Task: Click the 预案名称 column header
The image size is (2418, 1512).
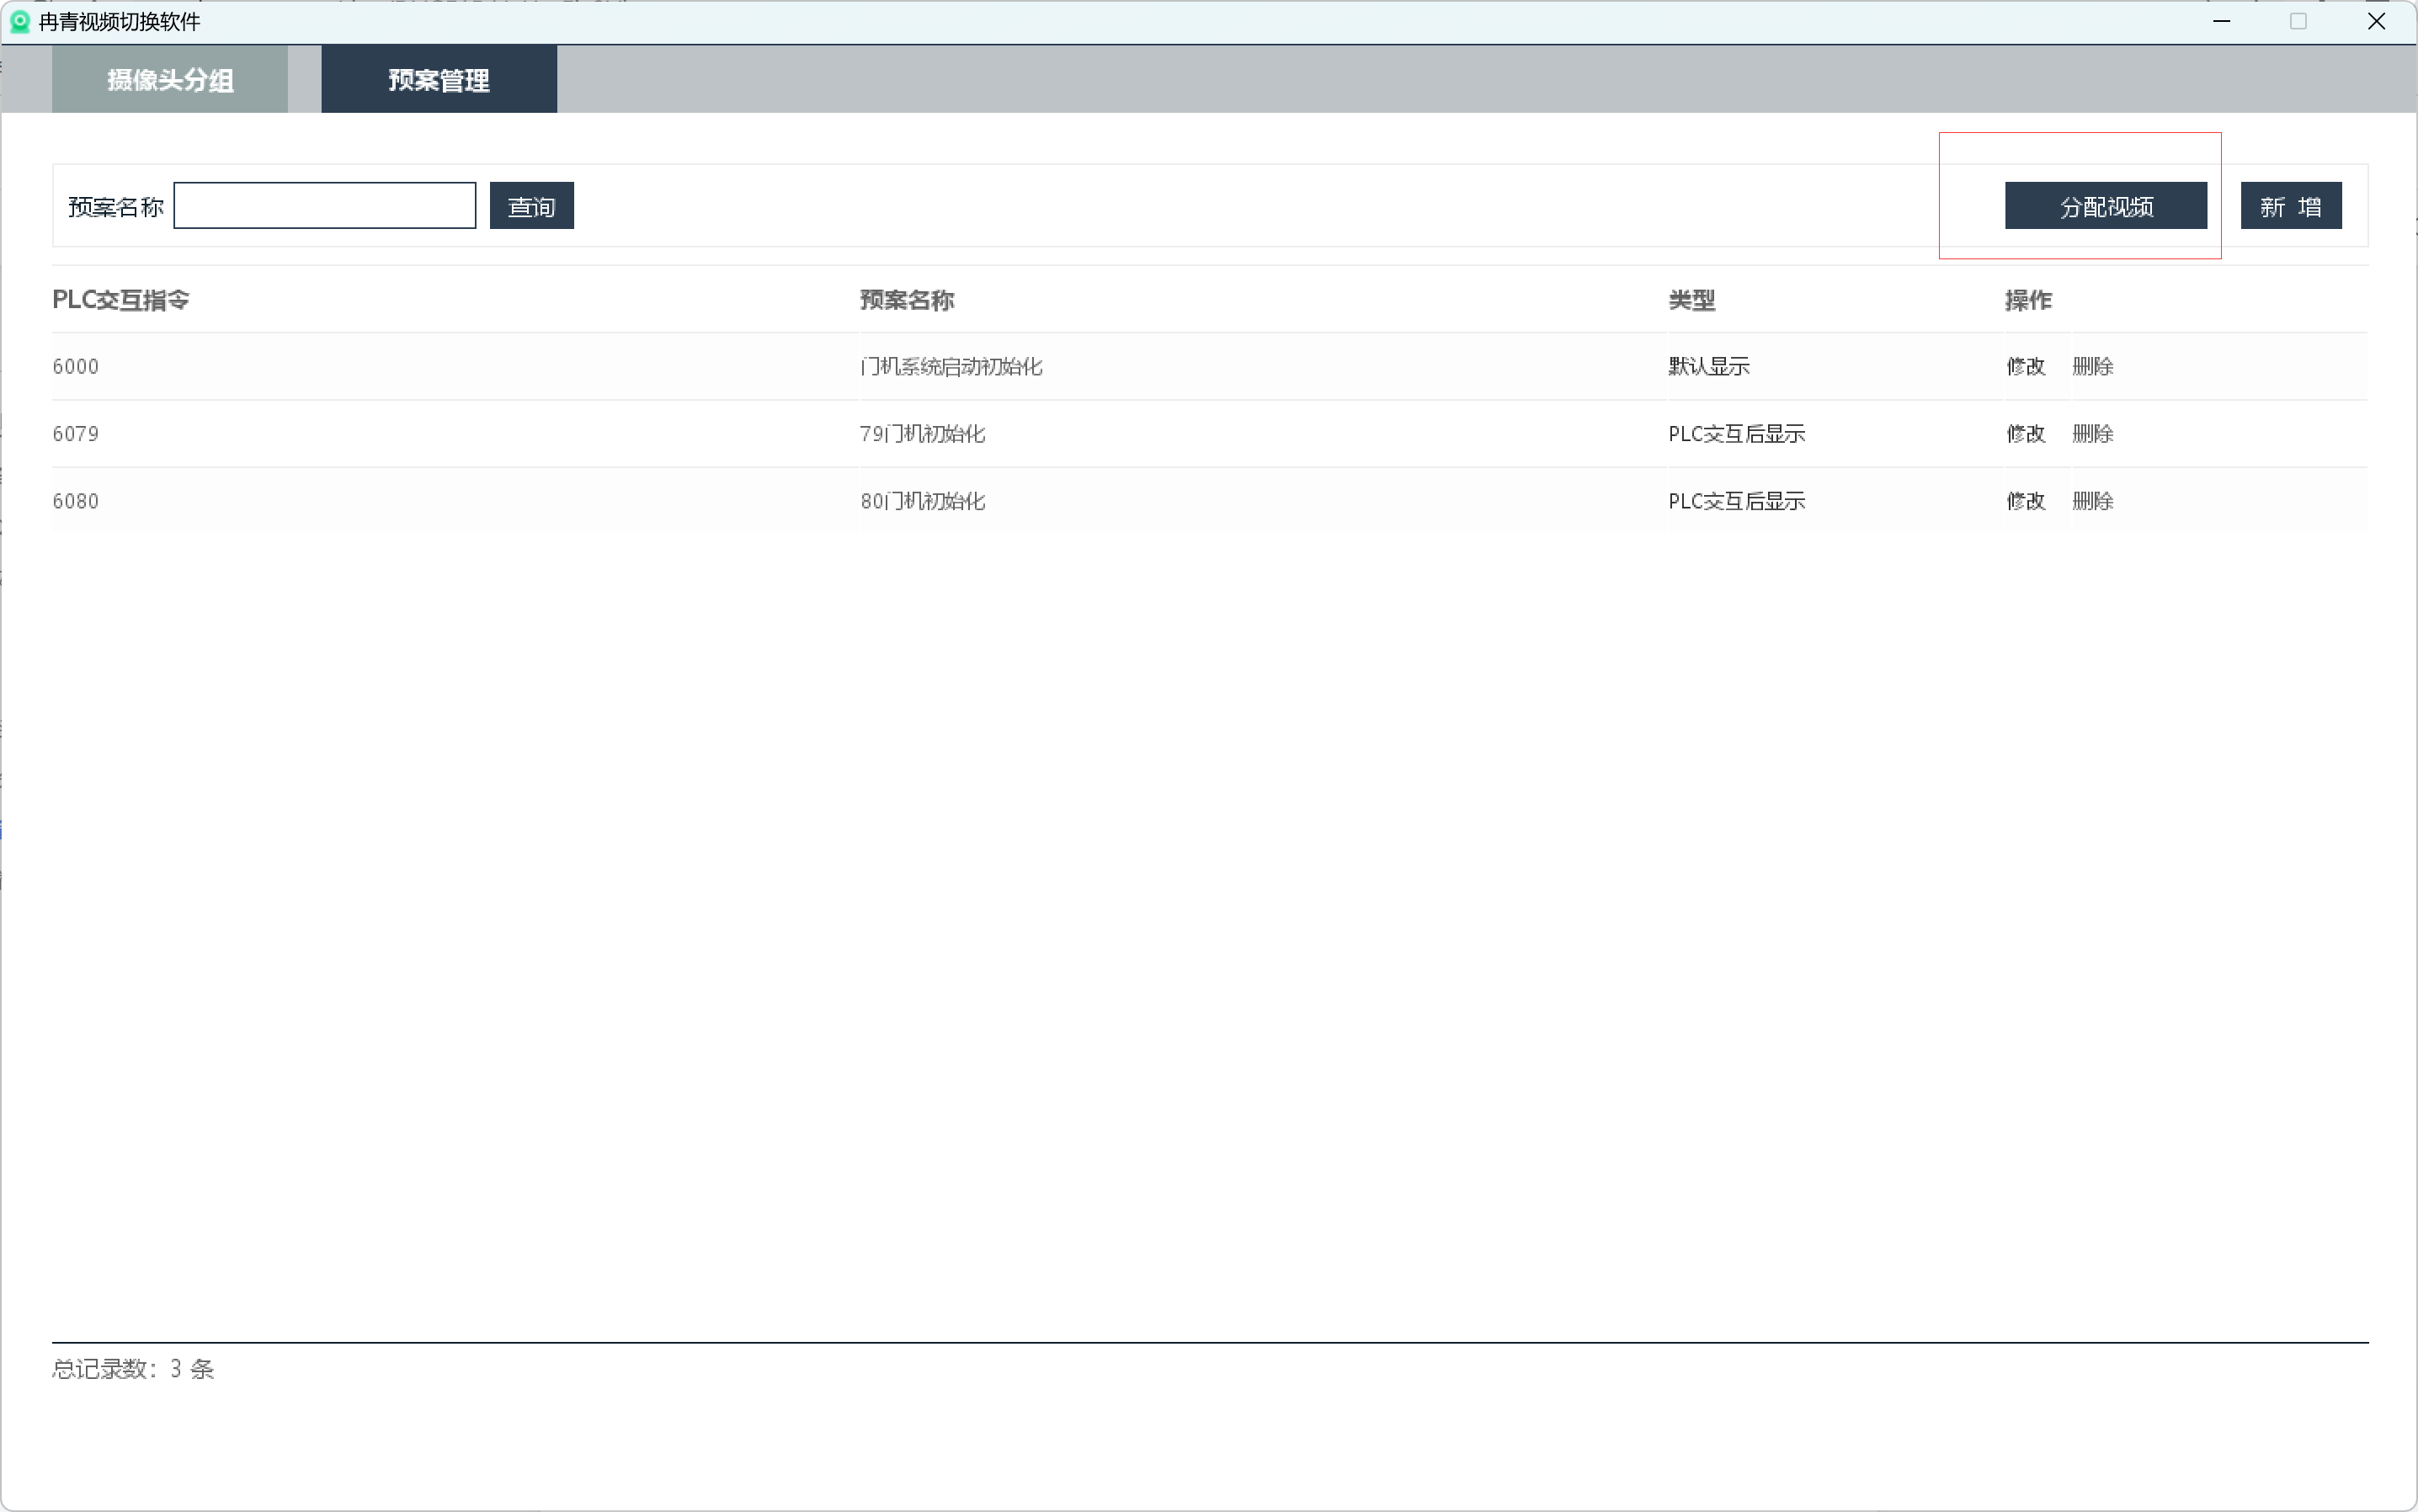Action: (x=907, y=299)
